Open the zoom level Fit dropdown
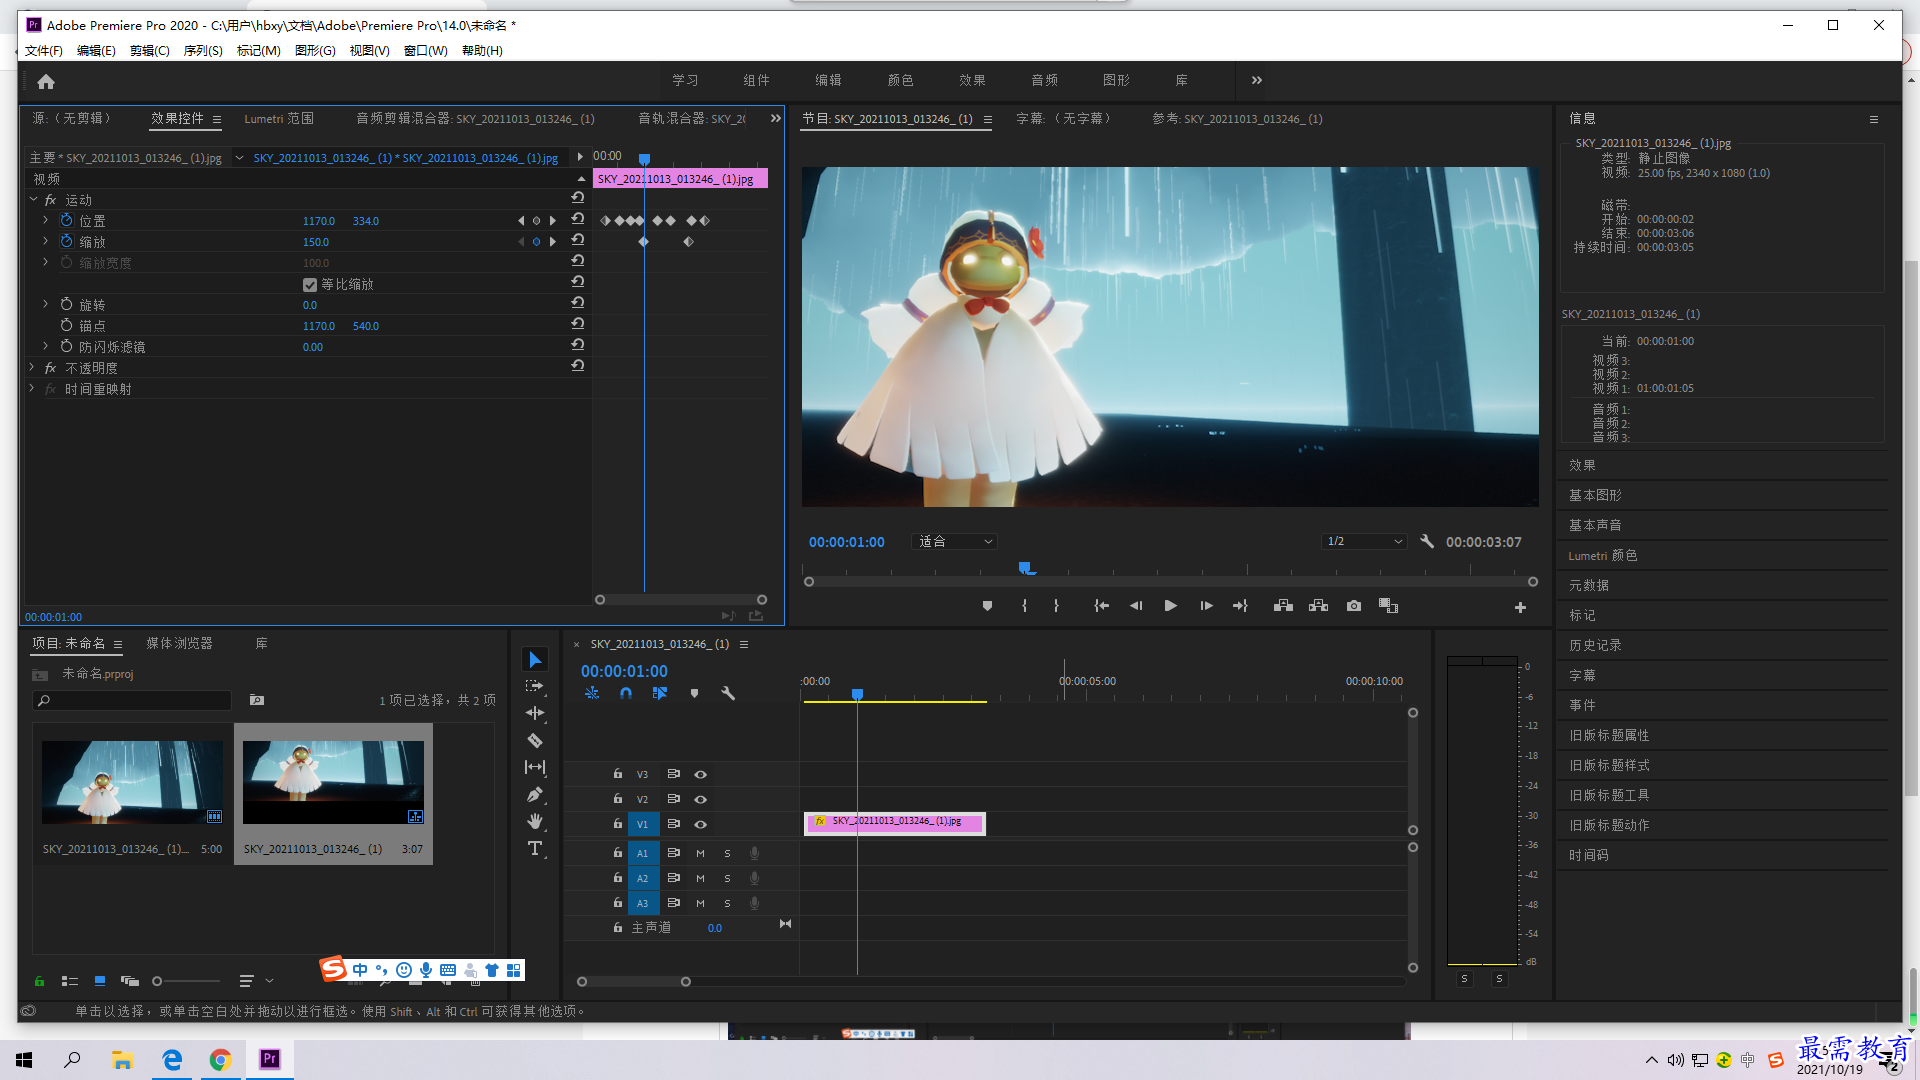 pyautogui.click(x=956, y=541)
